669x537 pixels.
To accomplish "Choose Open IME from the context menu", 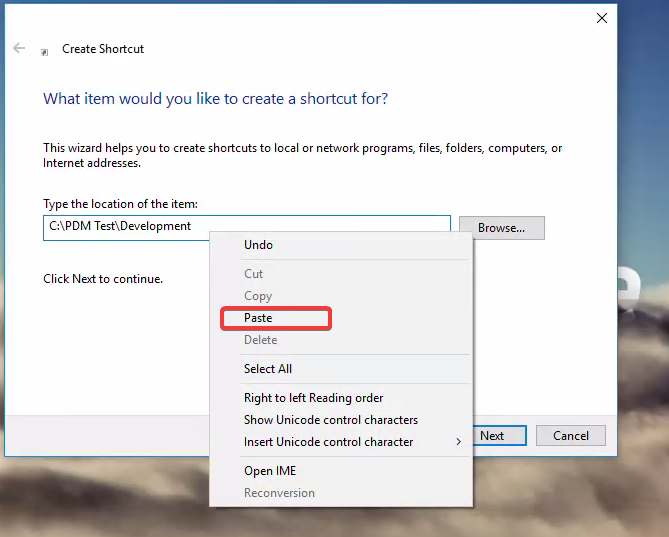I will click(341, 471).
